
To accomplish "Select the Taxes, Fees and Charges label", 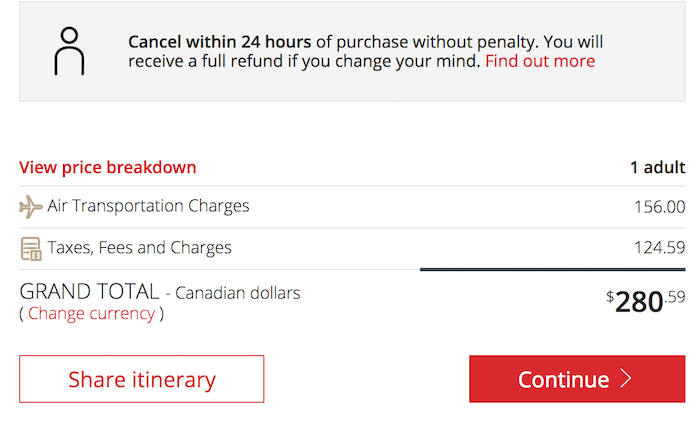I will (x=139, y=248).
